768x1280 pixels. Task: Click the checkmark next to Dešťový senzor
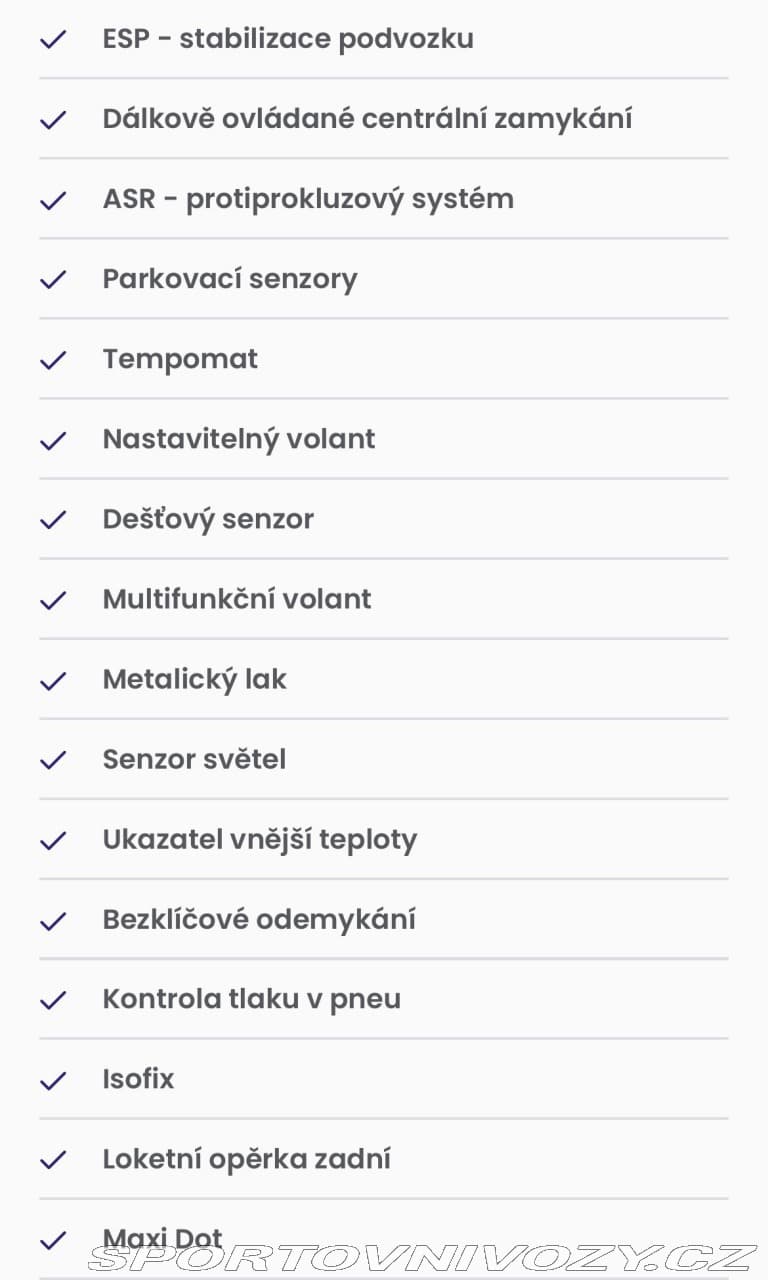(53, 520)
